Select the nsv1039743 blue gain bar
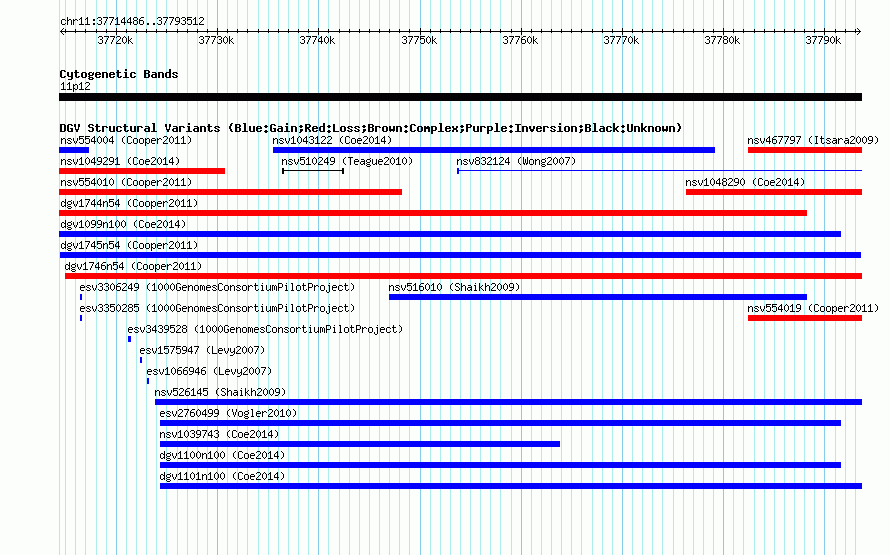This screenshot has width=890, height=555. [x=360, y=444]
